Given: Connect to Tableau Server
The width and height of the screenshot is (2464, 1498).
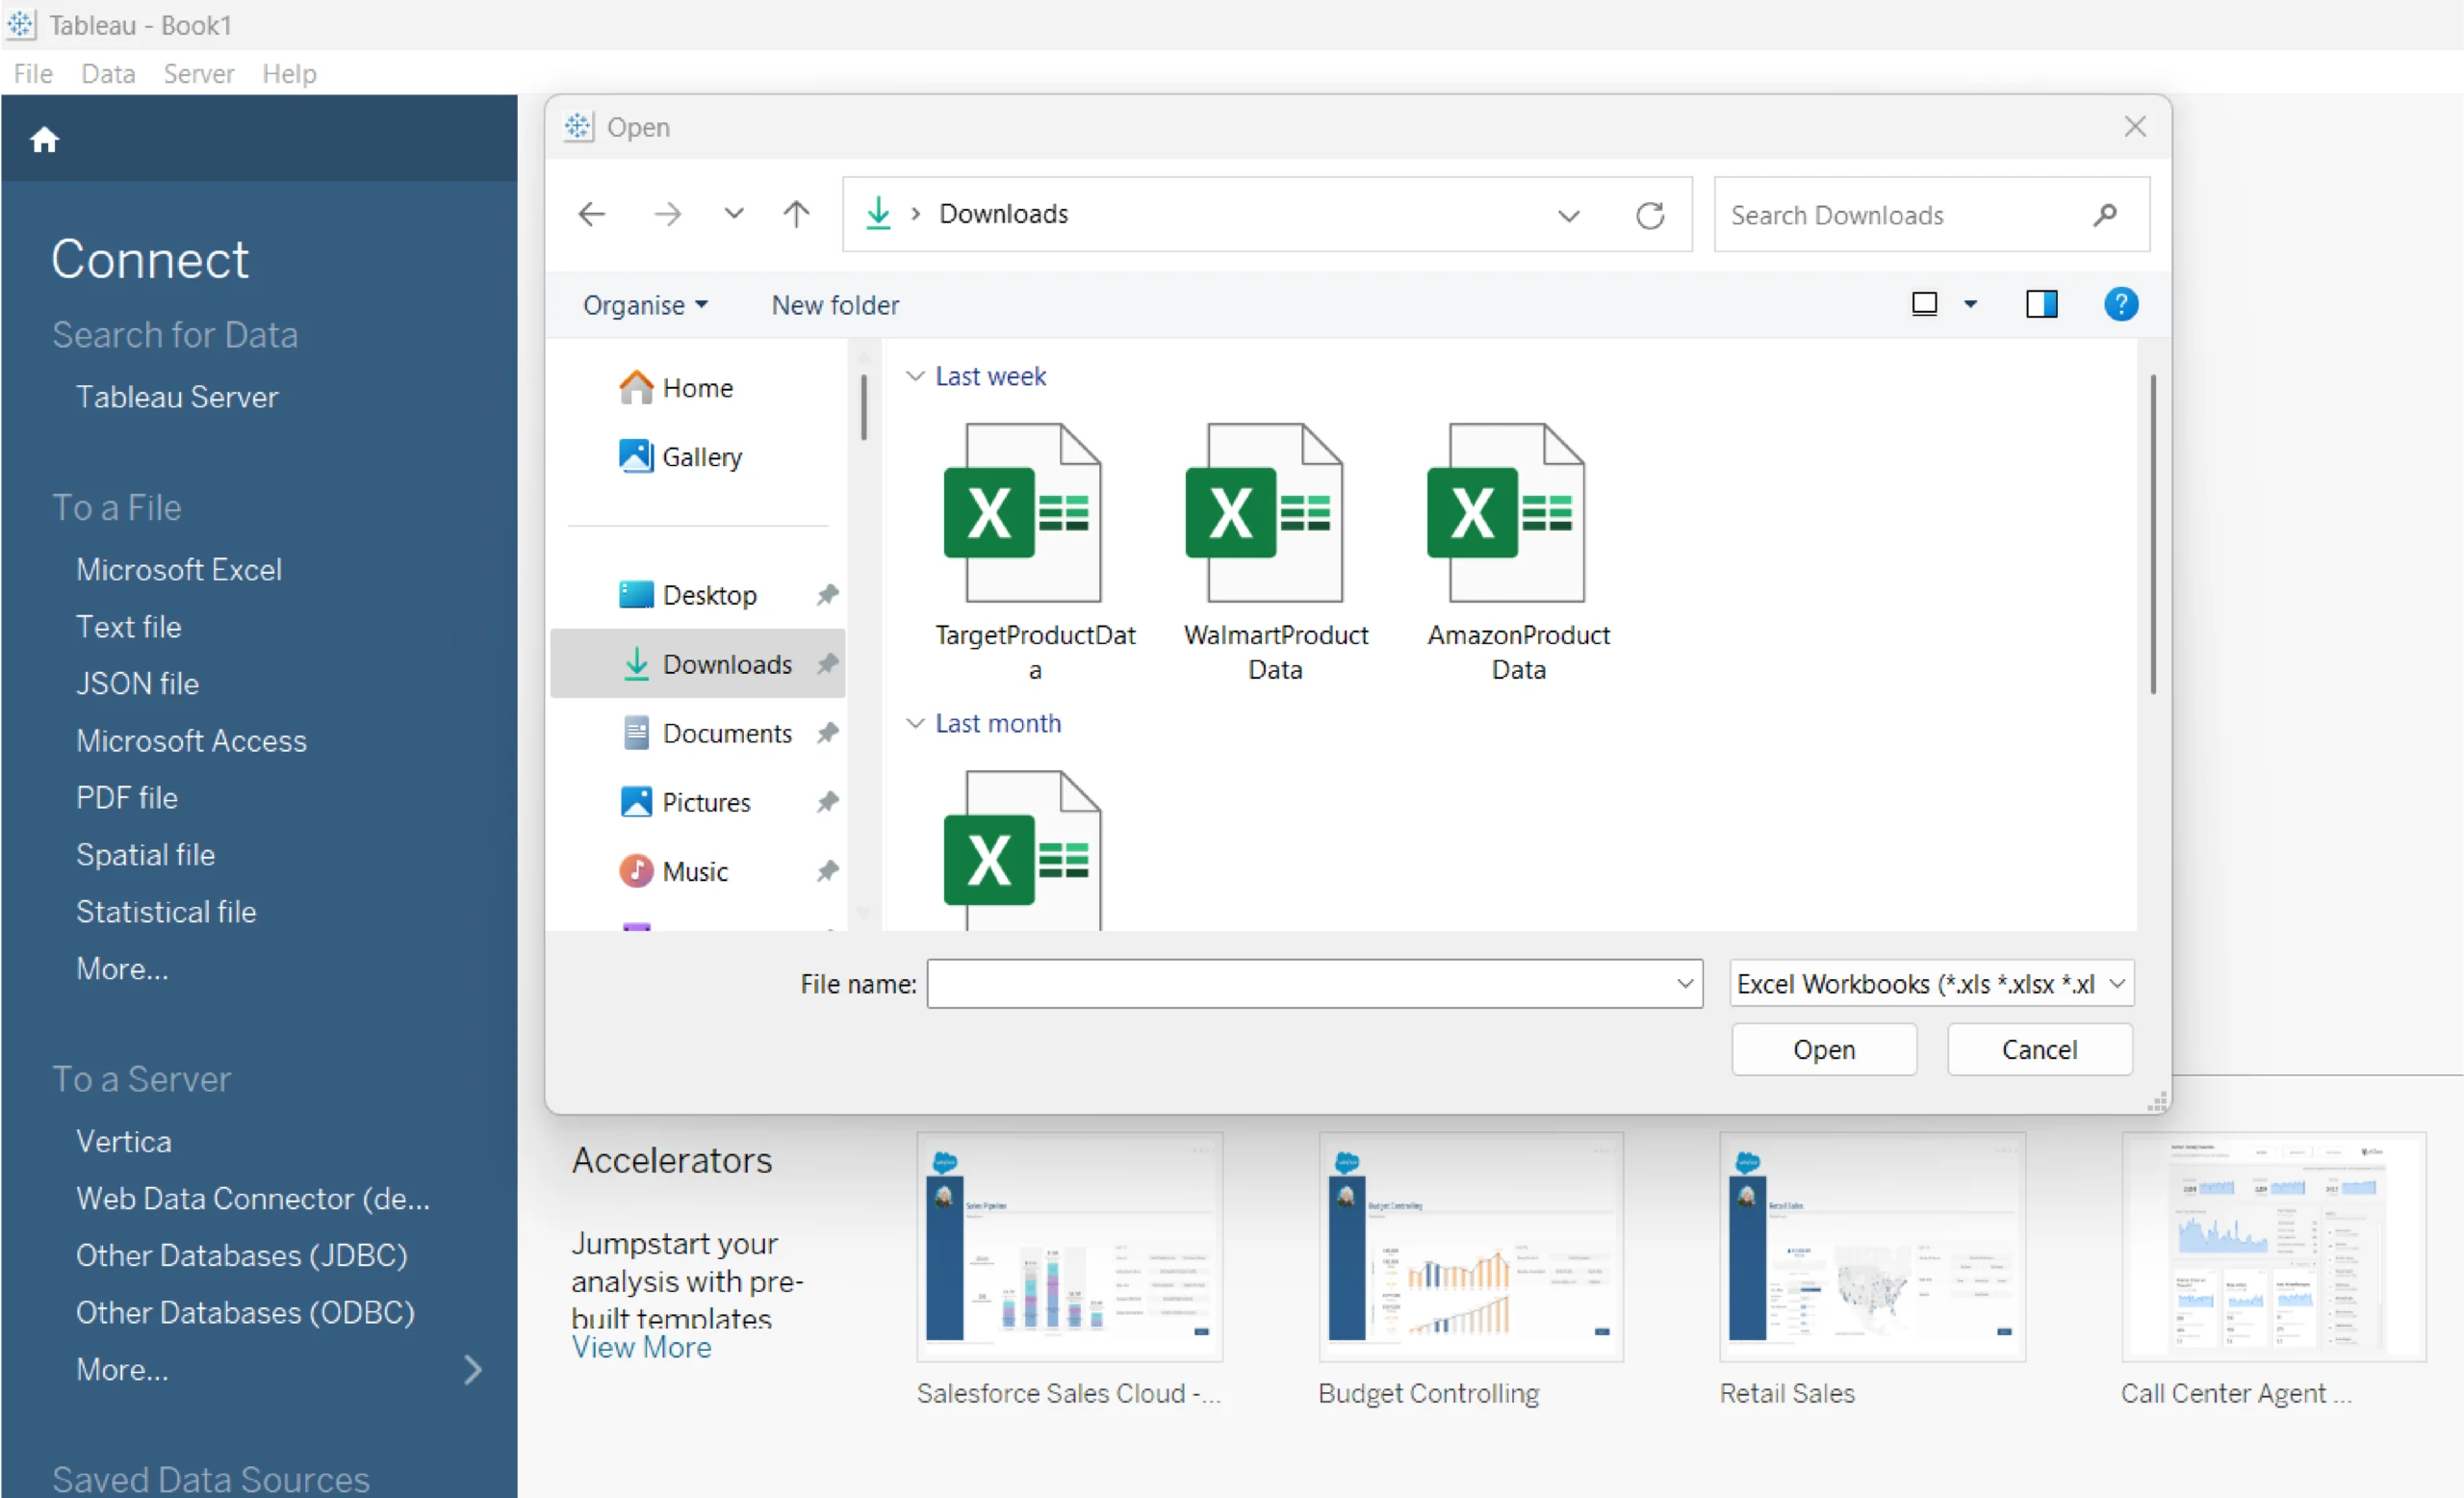Looking at the screenshot, I should (177, 397).
